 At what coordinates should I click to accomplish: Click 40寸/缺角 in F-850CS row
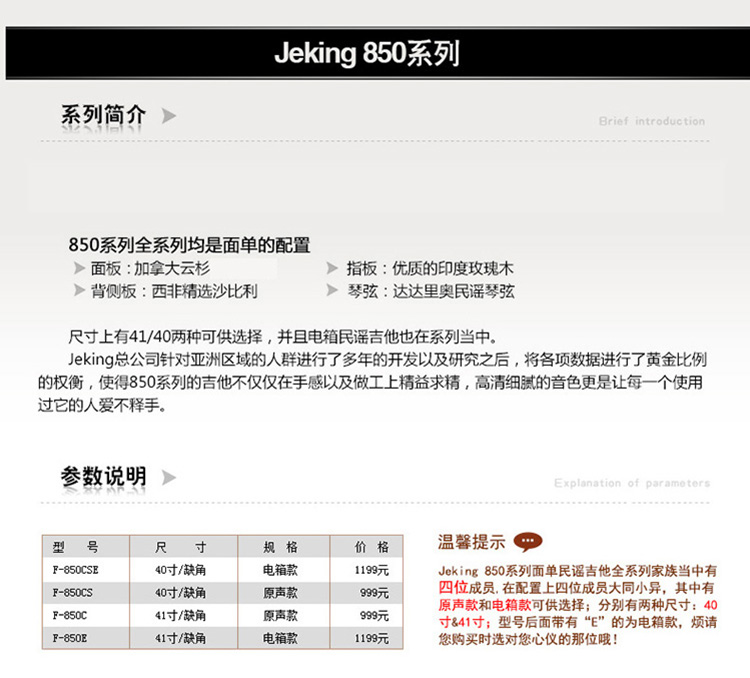(x=180, y=593)
